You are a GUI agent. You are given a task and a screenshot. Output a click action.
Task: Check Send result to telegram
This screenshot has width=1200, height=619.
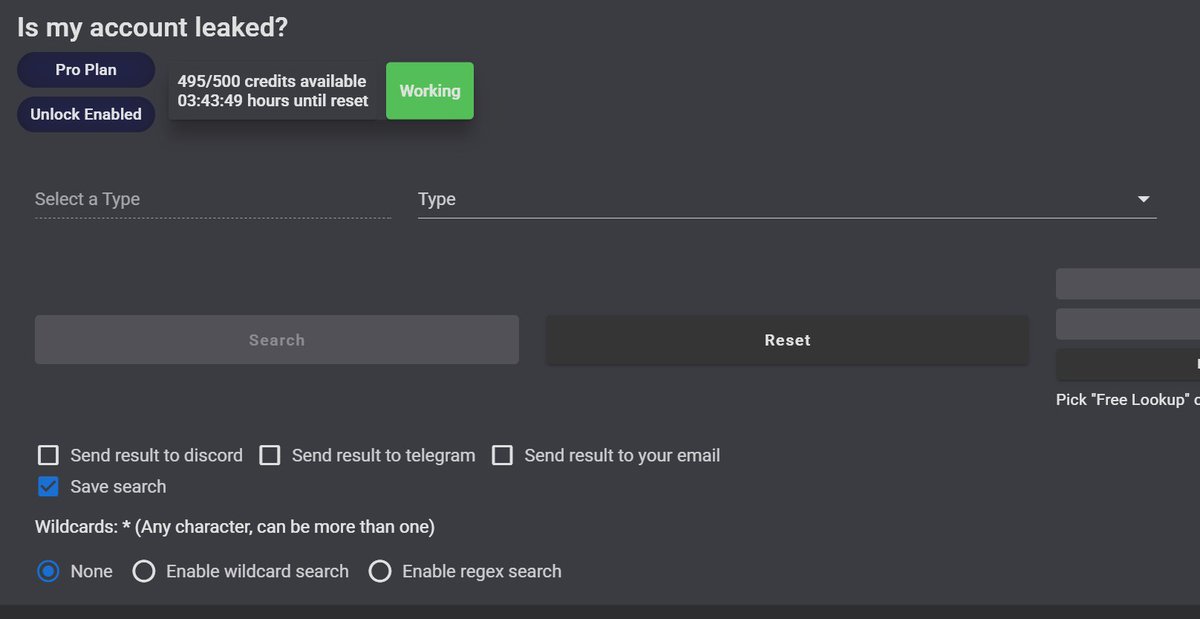click(x=270, y=455)
